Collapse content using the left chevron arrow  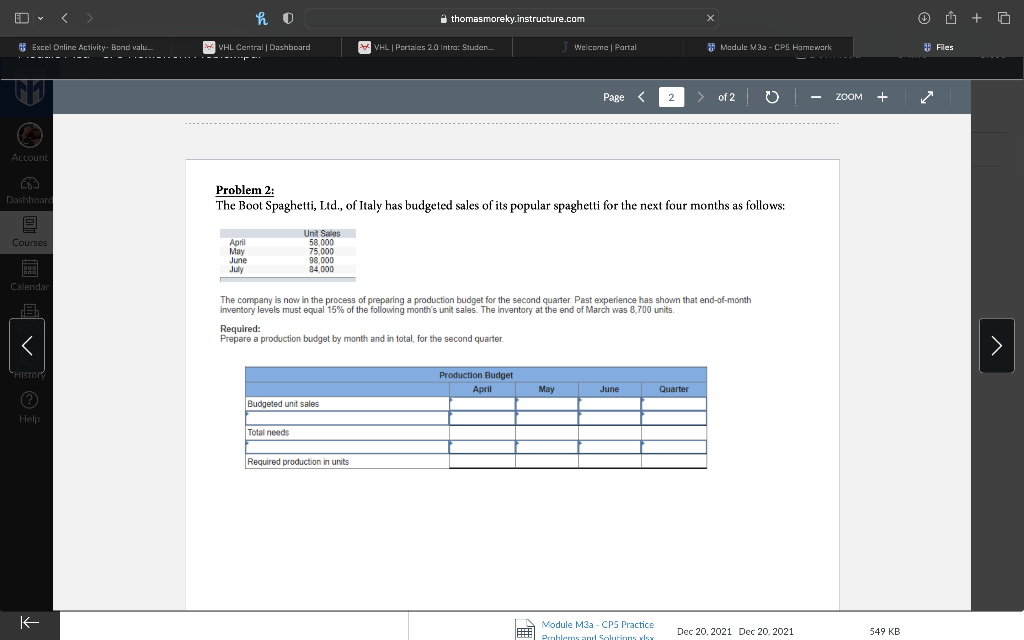(27, 345)
